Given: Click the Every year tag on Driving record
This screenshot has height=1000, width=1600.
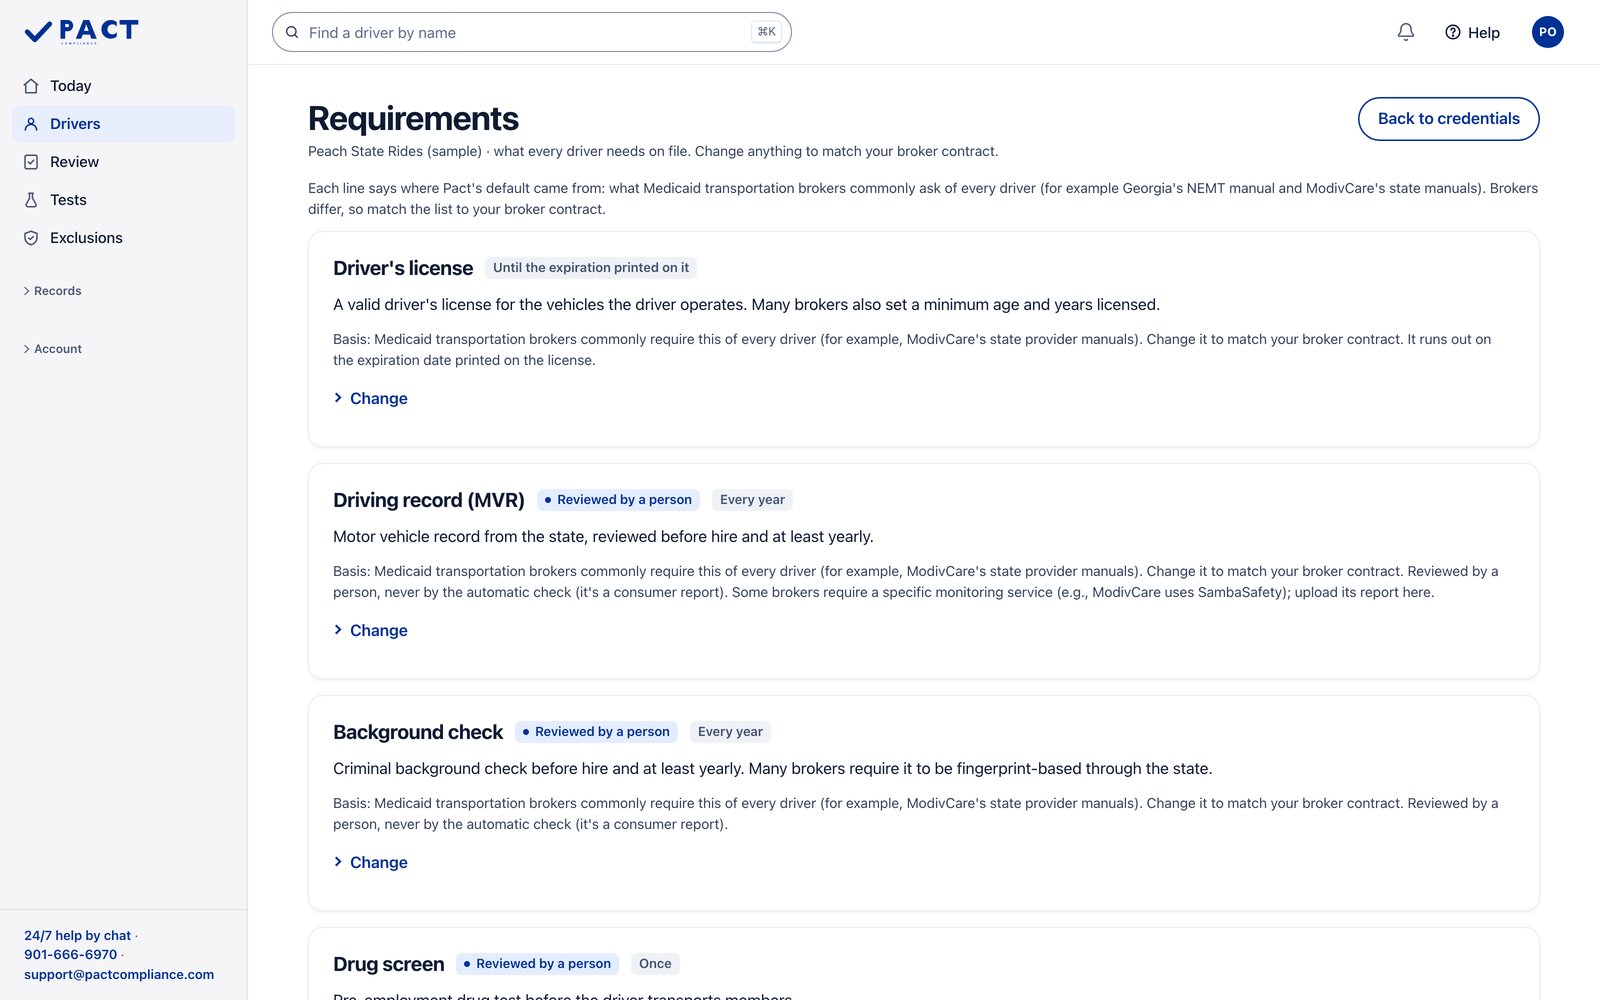Looking at the screenshot, I should click(752, 500).
